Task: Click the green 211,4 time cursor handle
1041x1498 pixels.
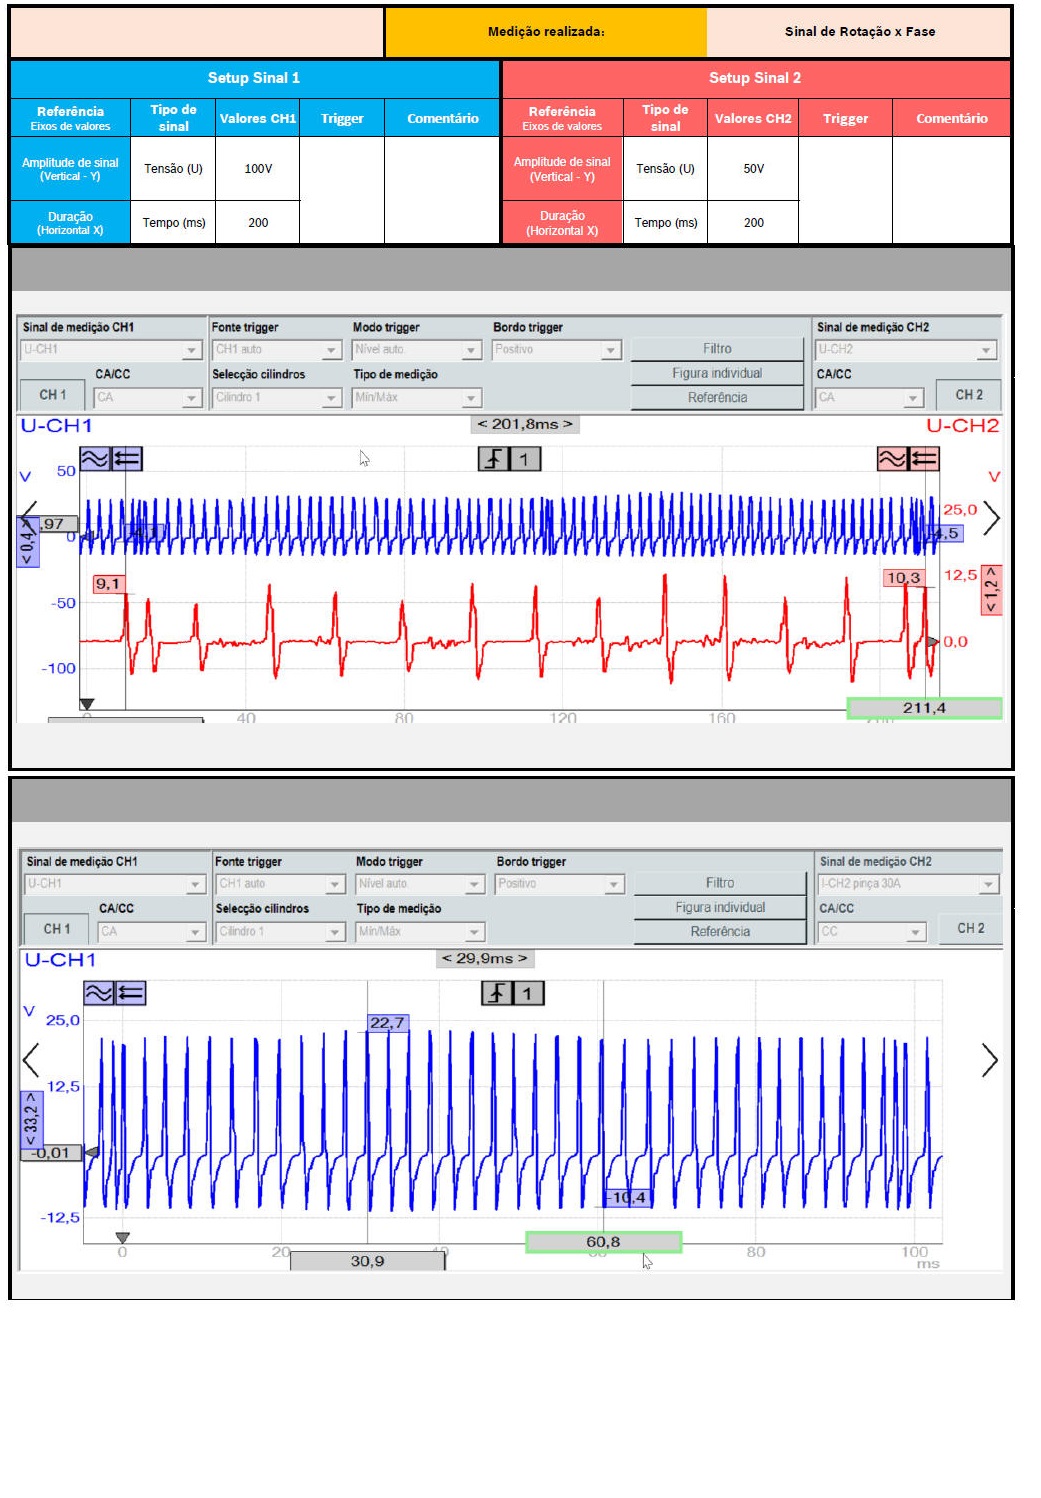Action: pyautogui.click(x=924, y=708)
